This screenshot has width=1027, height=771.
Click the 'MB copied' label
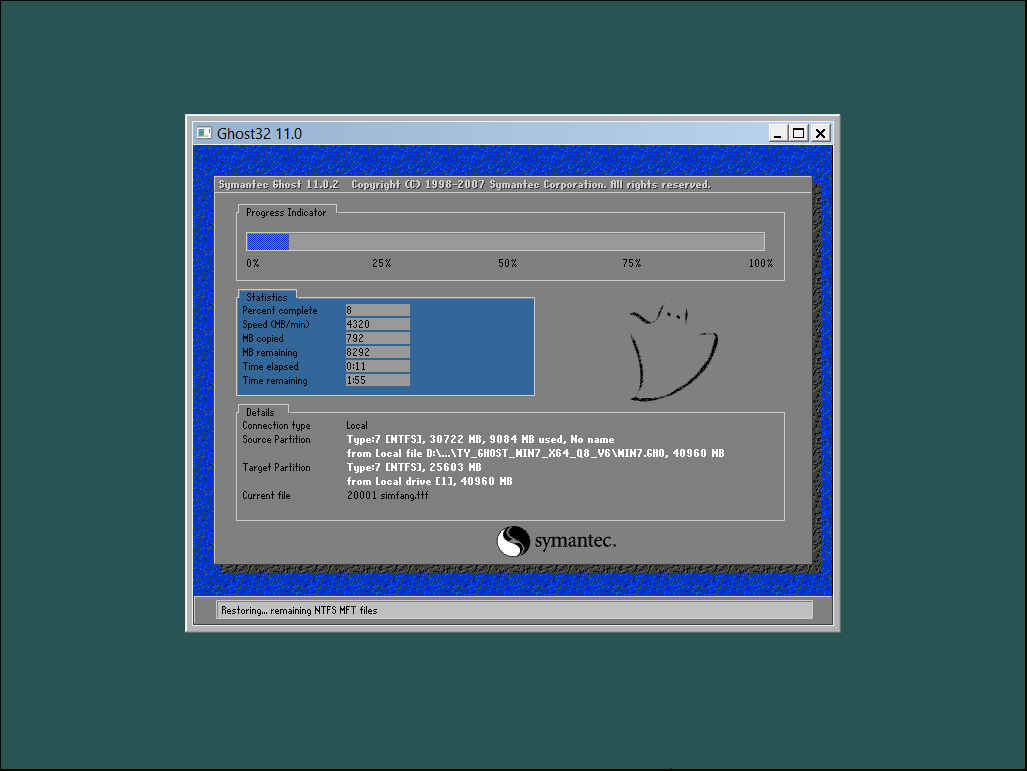(x=263, y=339)
